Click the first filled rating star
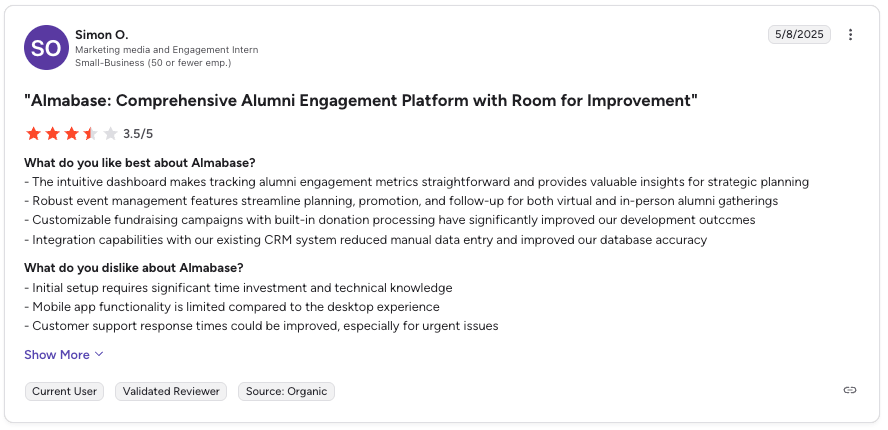The image size is (888, 430). coord(33,133)
